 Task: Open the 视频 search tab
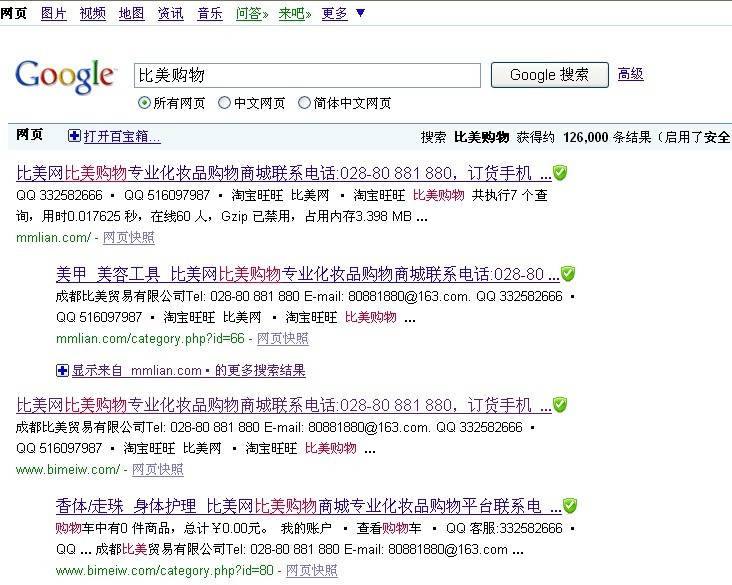[x=92, y=14]
